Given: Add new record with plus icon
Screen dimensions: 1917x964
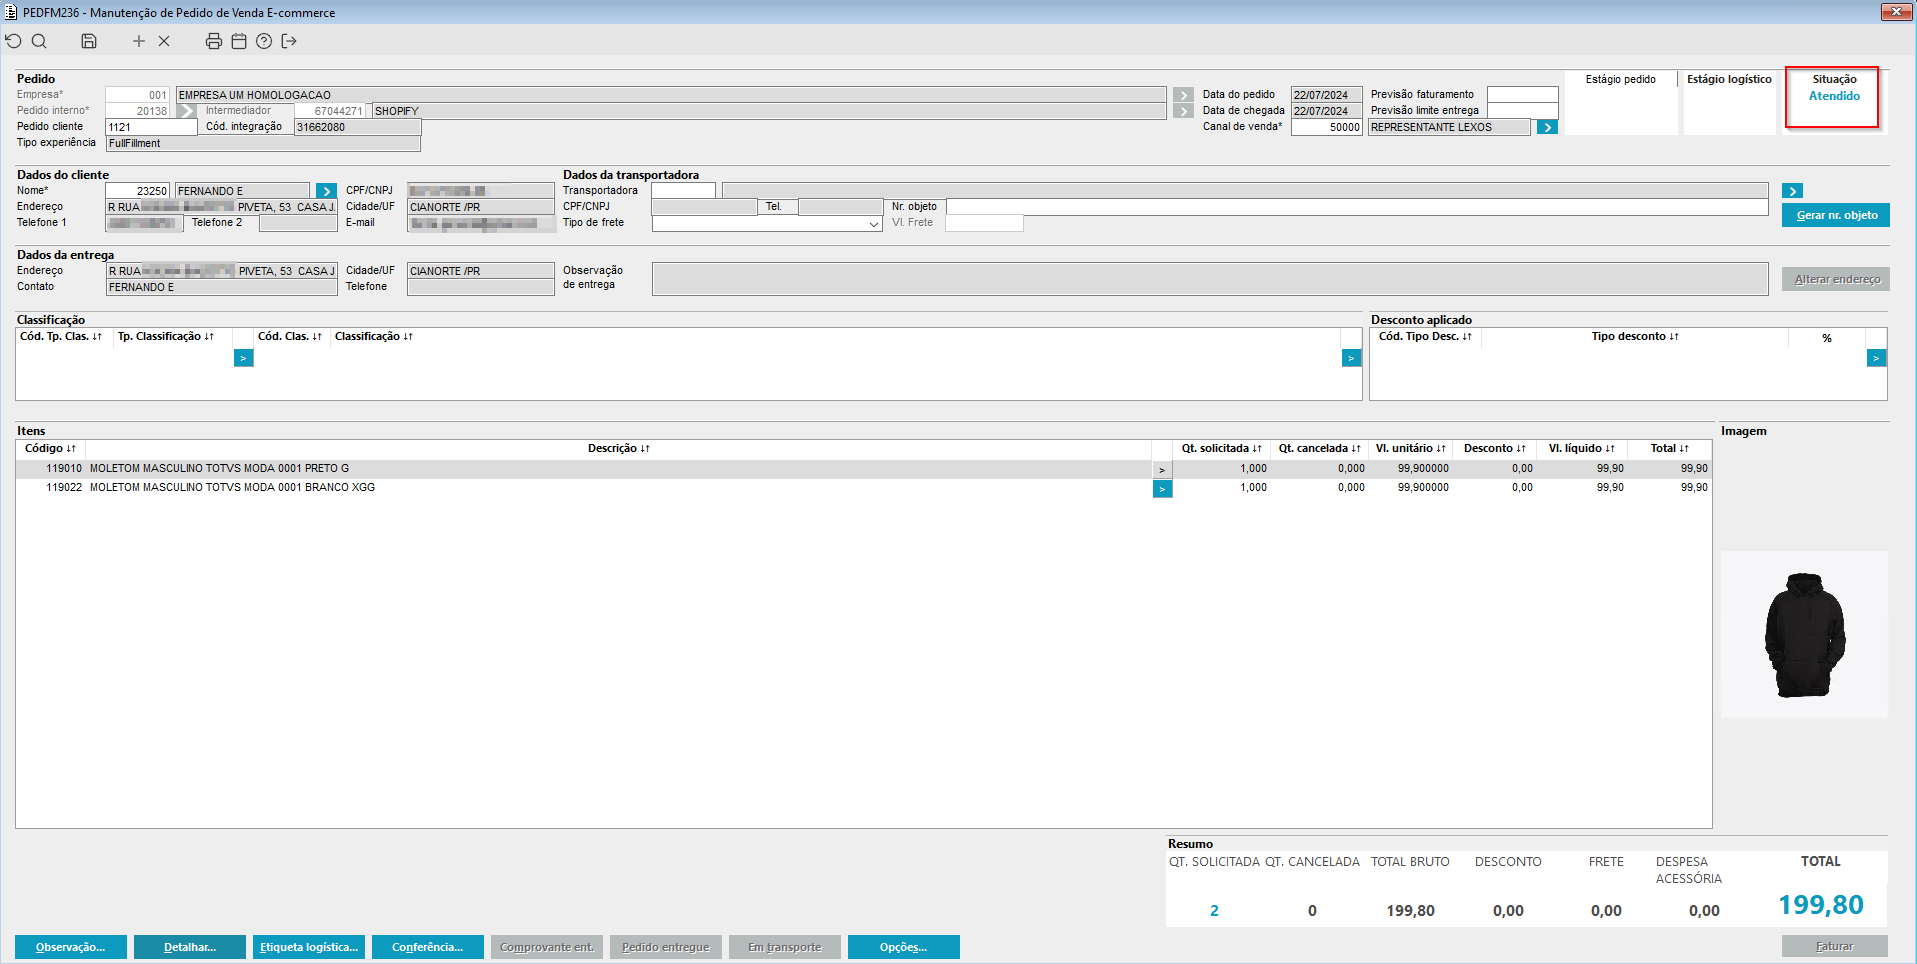Looking at the screenshot, I should pos(139,41).
